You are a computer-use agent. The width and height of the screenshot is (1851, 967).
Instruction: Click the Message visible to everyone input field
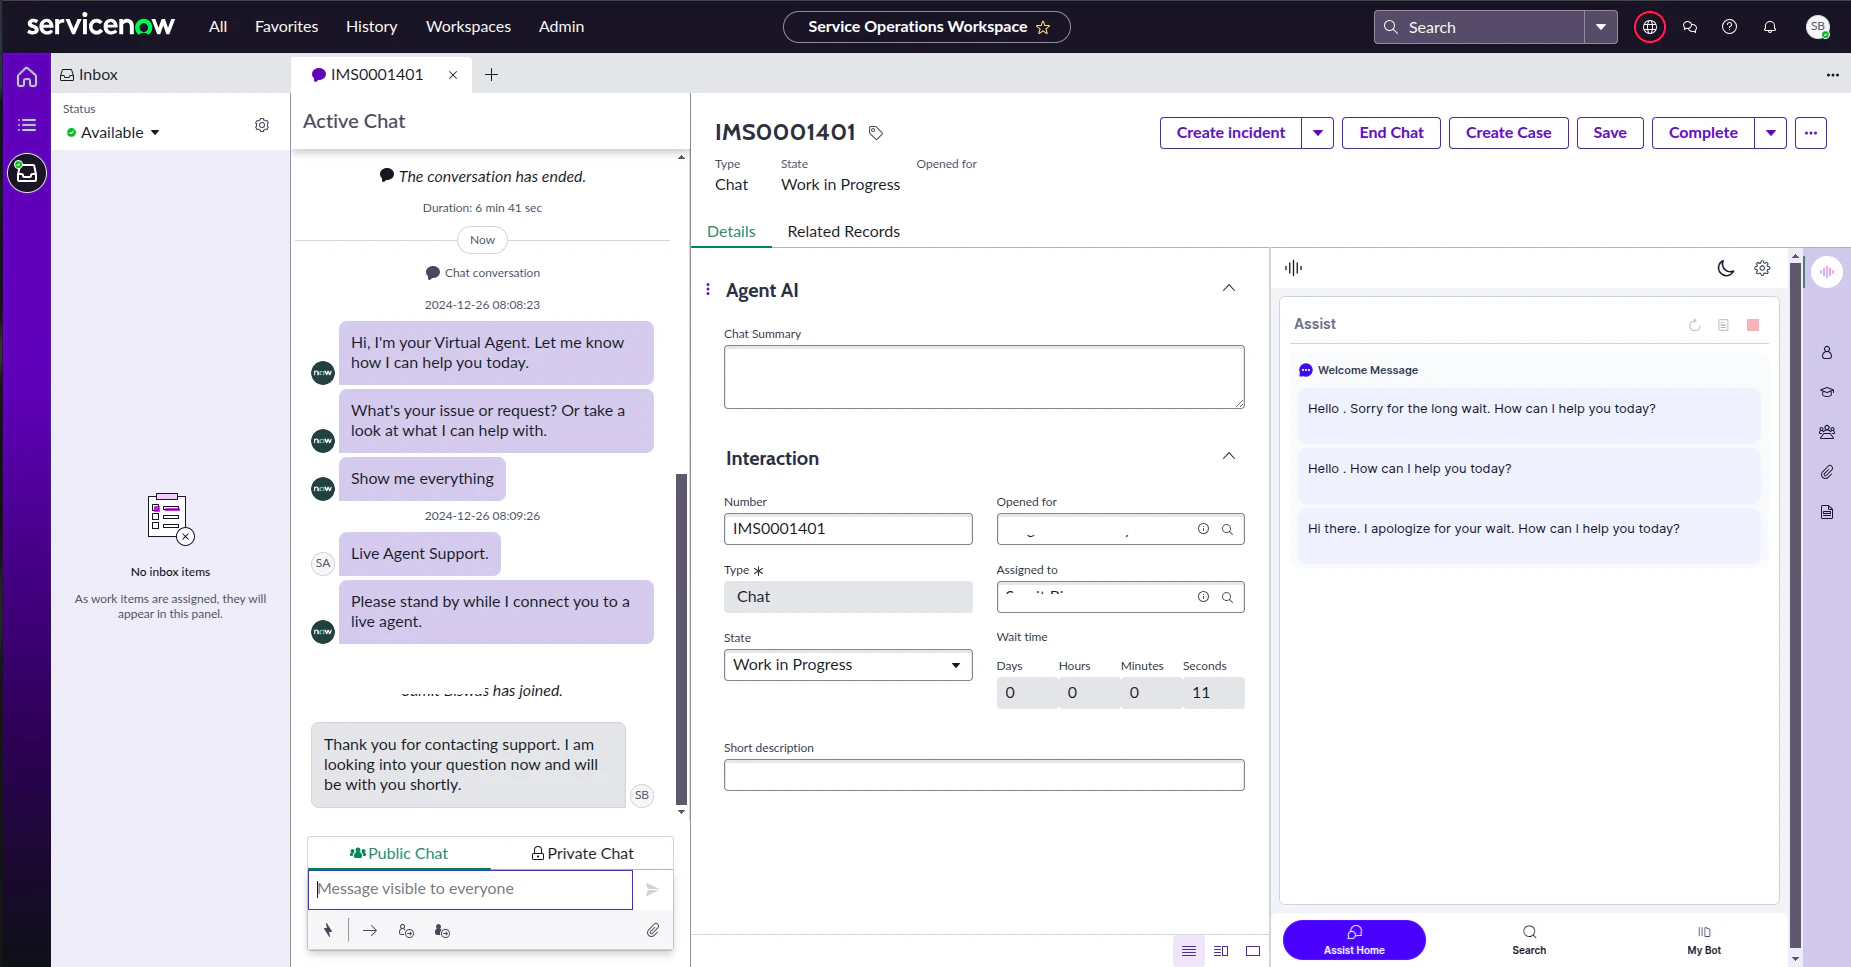470,888
